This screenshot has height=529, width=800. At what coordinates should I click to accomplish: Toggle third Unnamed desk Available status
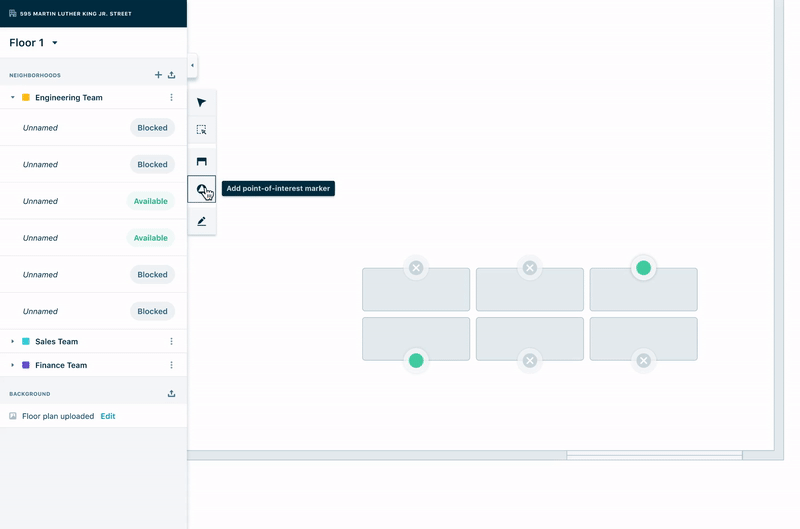pos(151,201)
